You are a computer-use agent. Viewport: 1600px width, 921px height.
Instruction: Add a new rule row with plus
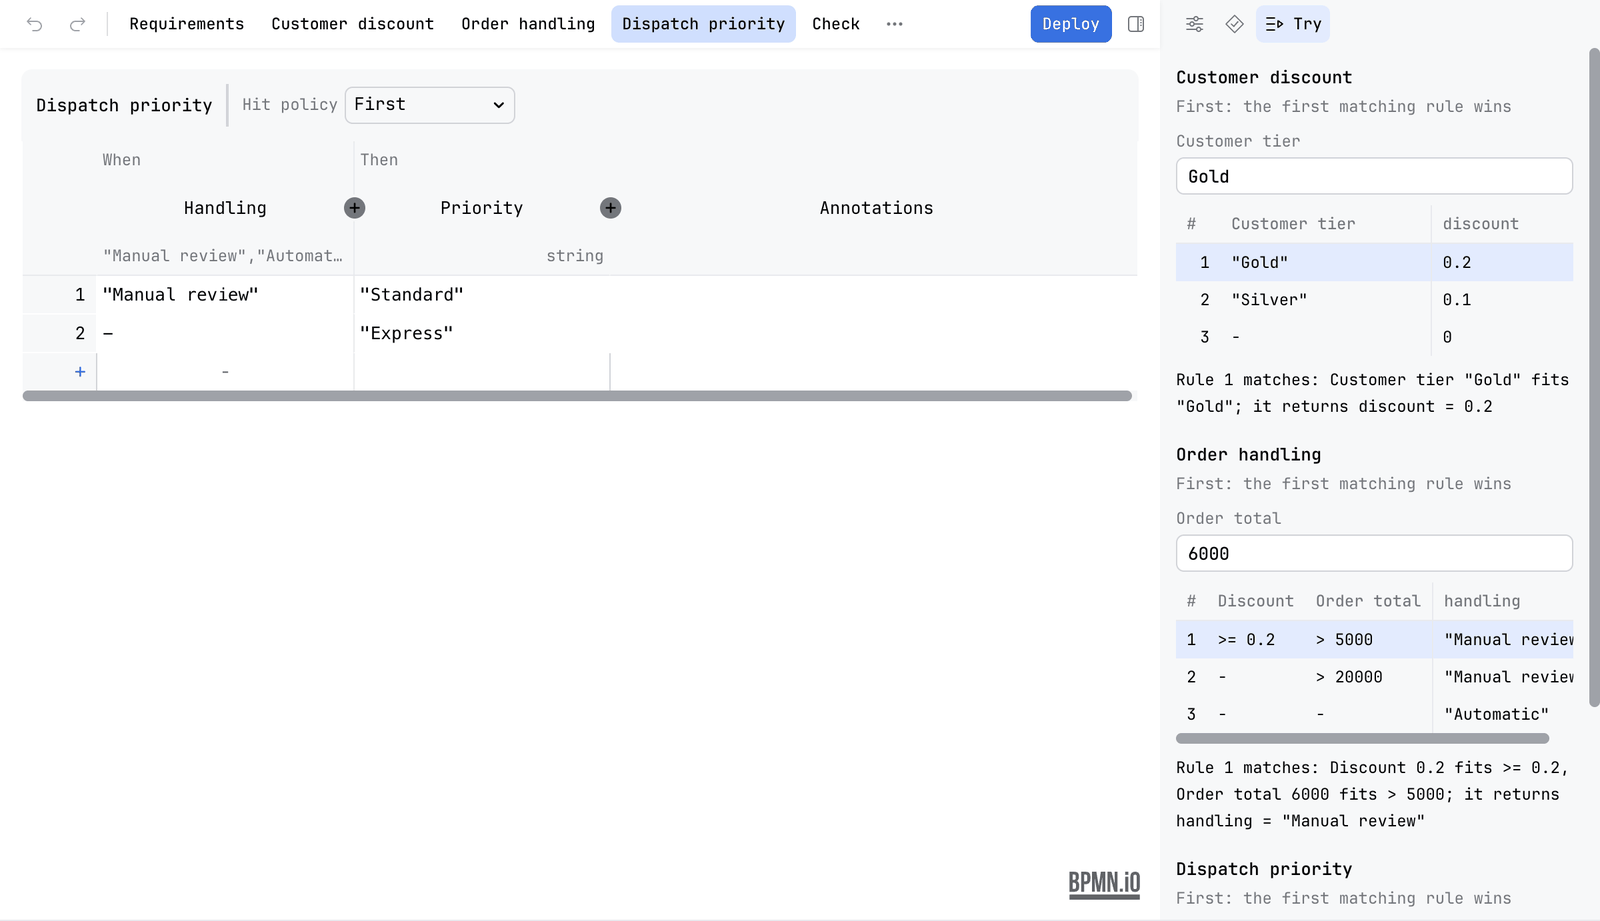80,372
